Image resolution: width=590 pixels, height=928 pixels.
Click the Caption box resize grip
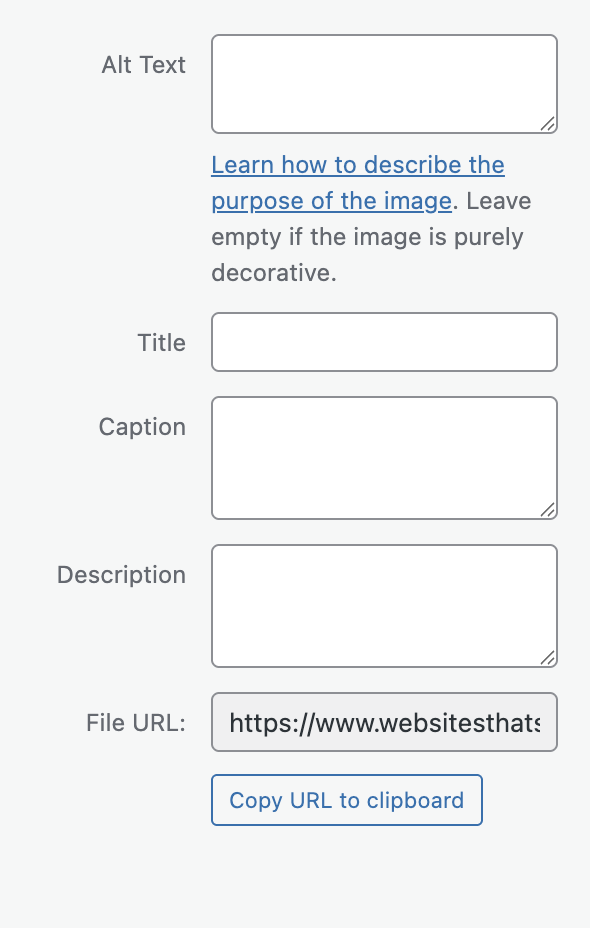click(549, 511)
